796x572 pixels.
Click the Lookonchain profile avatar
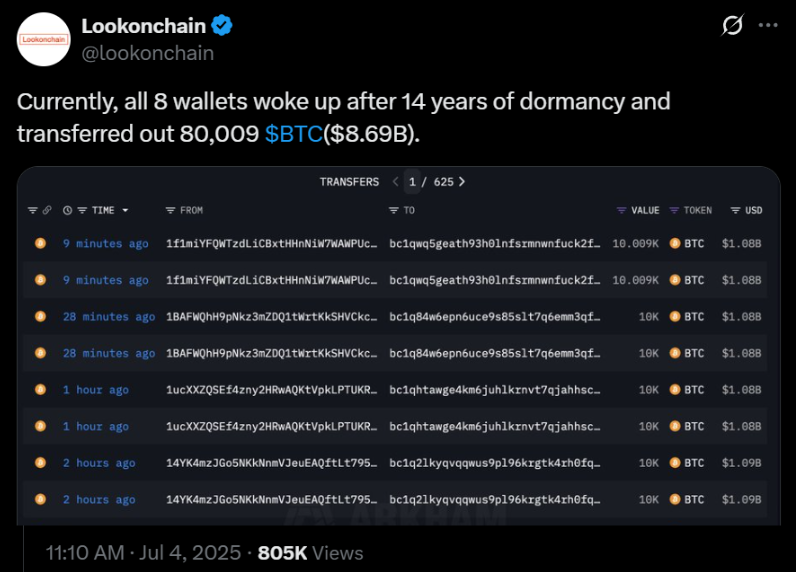[44, 40]
